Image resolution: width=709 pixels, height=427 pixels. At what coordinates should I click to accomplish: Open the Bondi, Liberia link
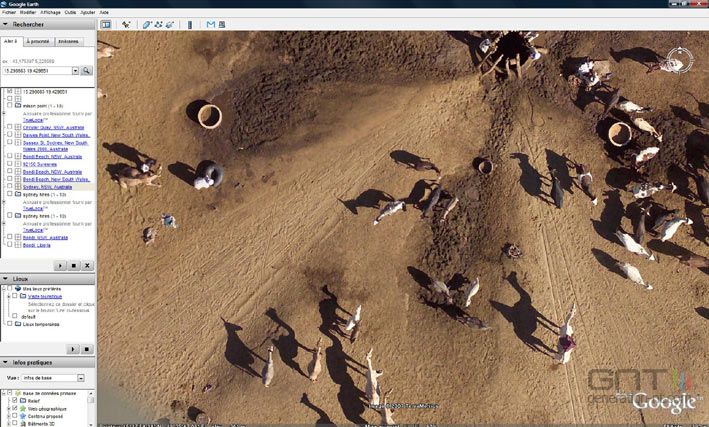[37, 245]
